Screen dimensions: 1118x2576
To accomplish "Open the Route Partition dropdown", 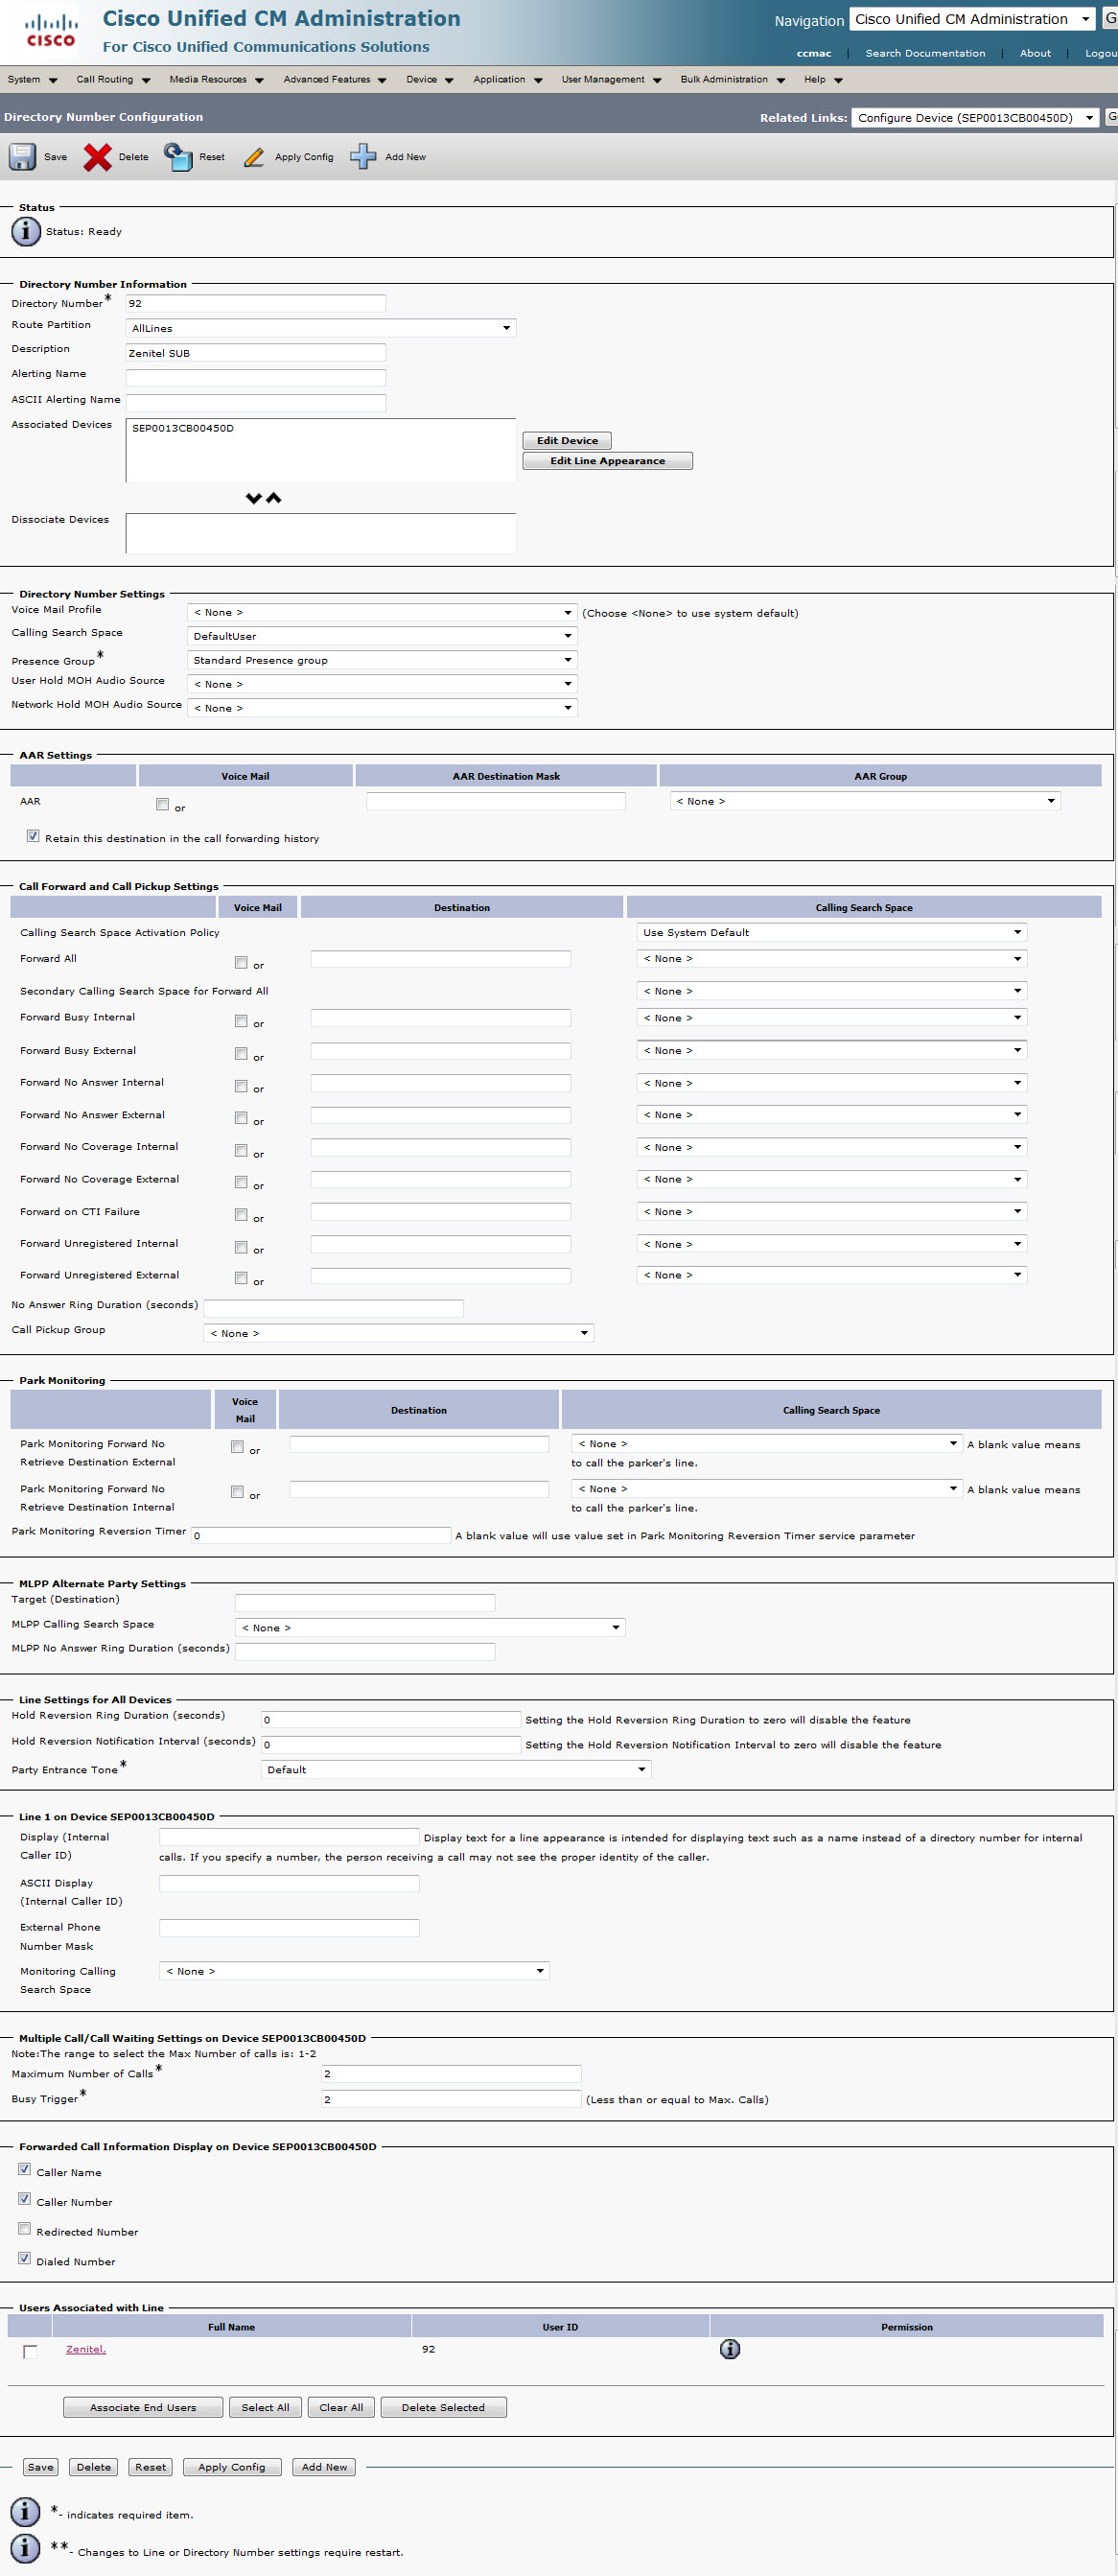I will (x=320, y=328).
